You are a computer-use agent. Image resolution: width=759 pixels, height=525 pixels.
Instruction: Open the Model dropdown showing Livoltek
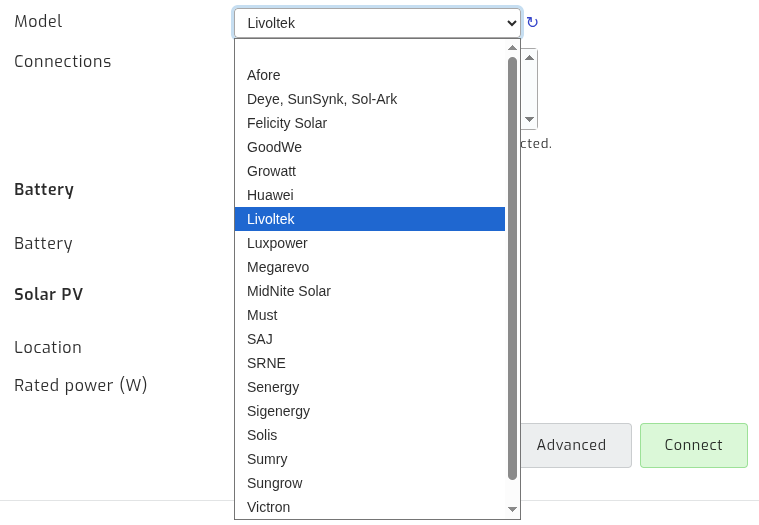pyautogui.click(x=376, y=23)
